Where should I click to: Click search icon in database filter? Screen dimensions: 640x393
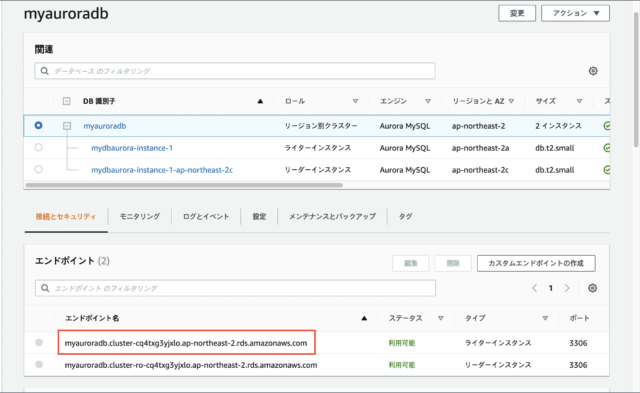44,71
